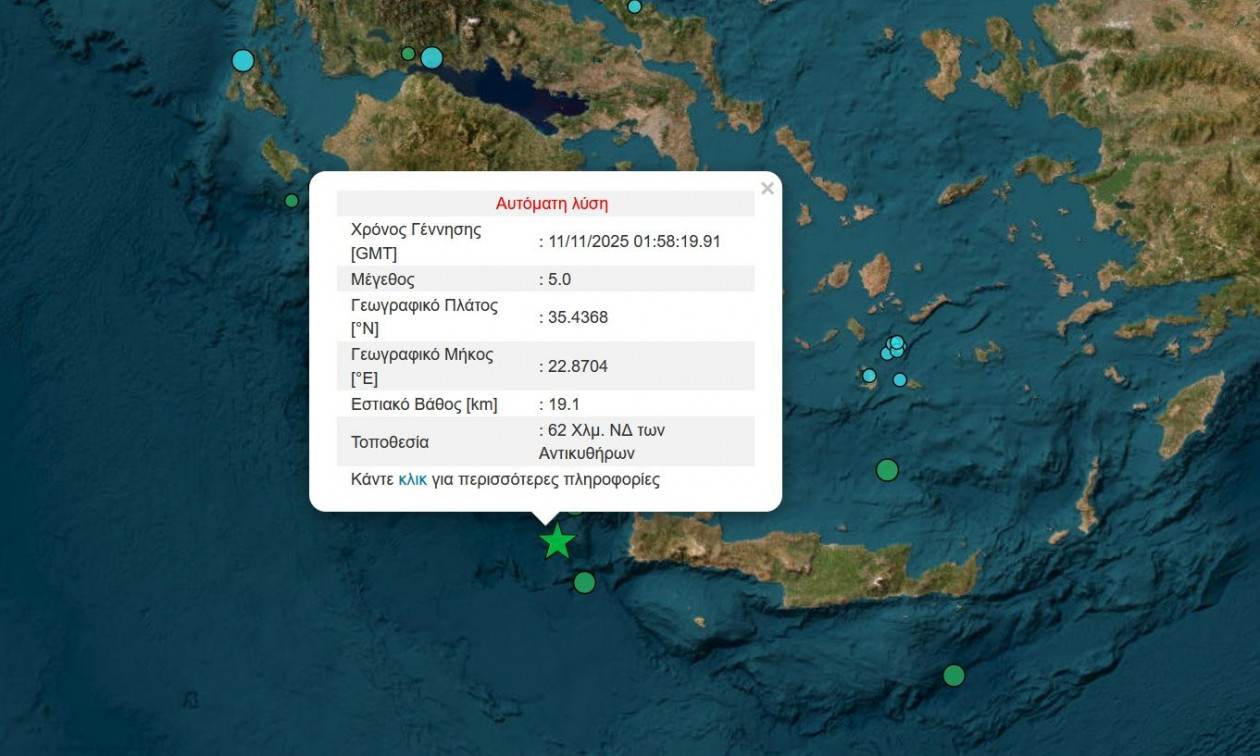
Task: Click the green earthquake marker below the star
Action: (x=583, y=584)
